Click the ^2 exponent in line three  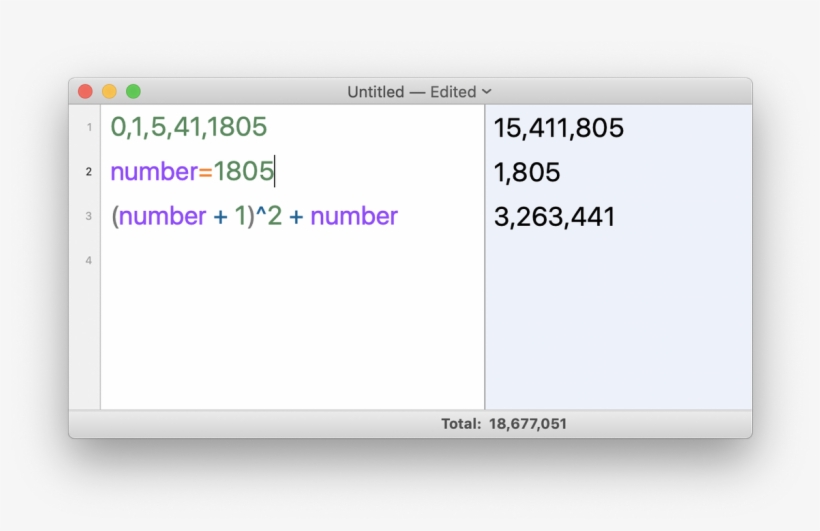(x=269, y=216)
